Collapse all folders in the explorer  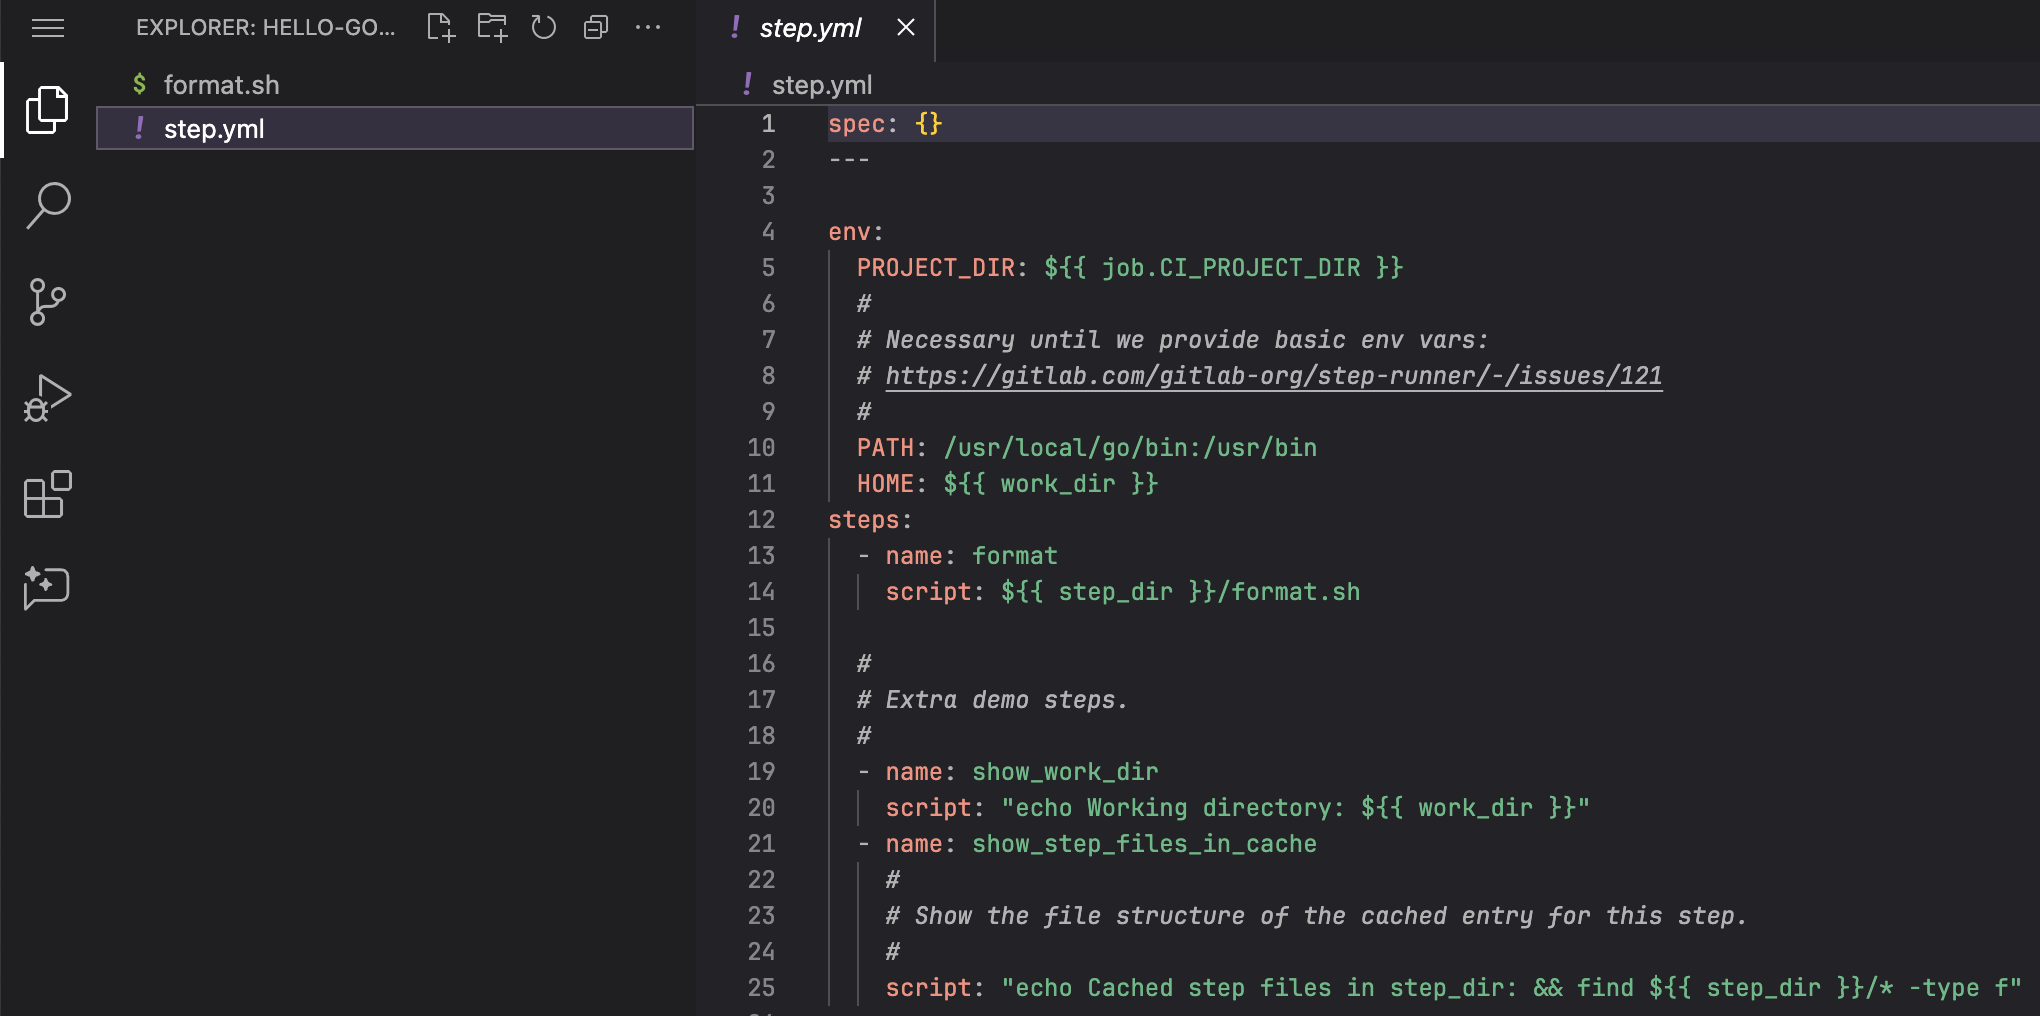(596, 27)
